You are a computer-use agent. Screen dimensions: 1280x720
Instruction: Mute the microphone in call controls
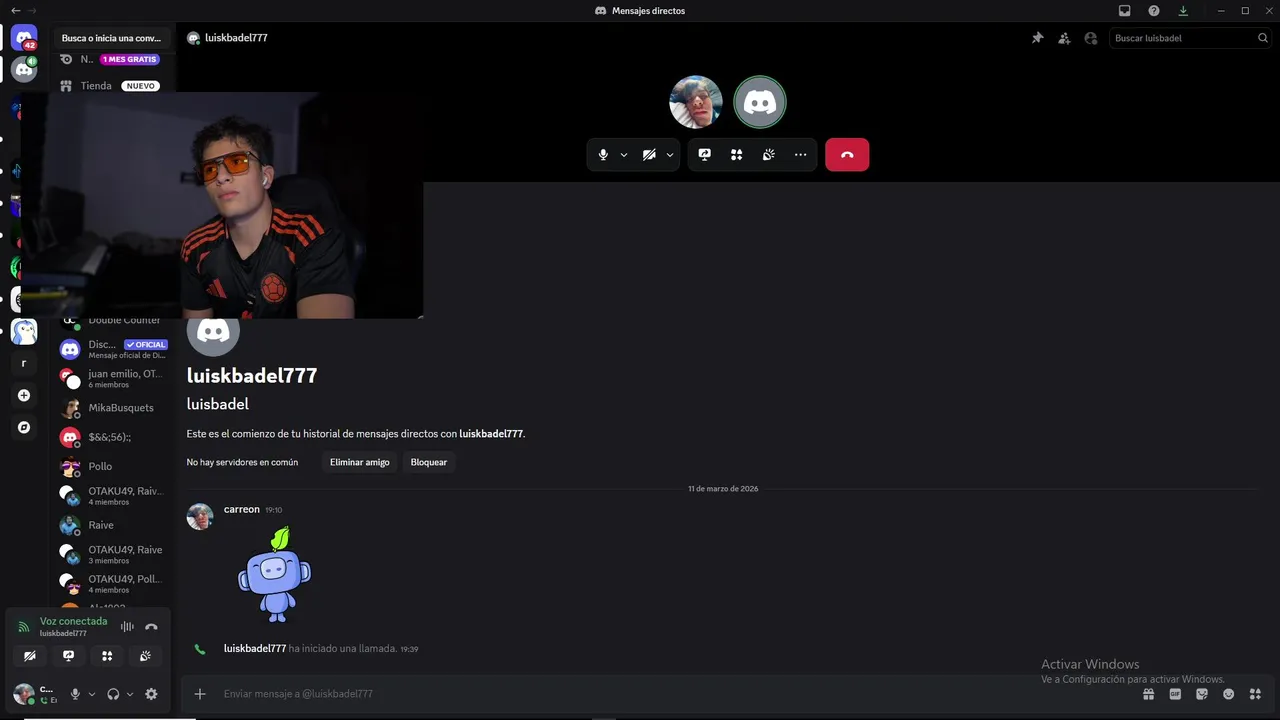tap(603, 155)
